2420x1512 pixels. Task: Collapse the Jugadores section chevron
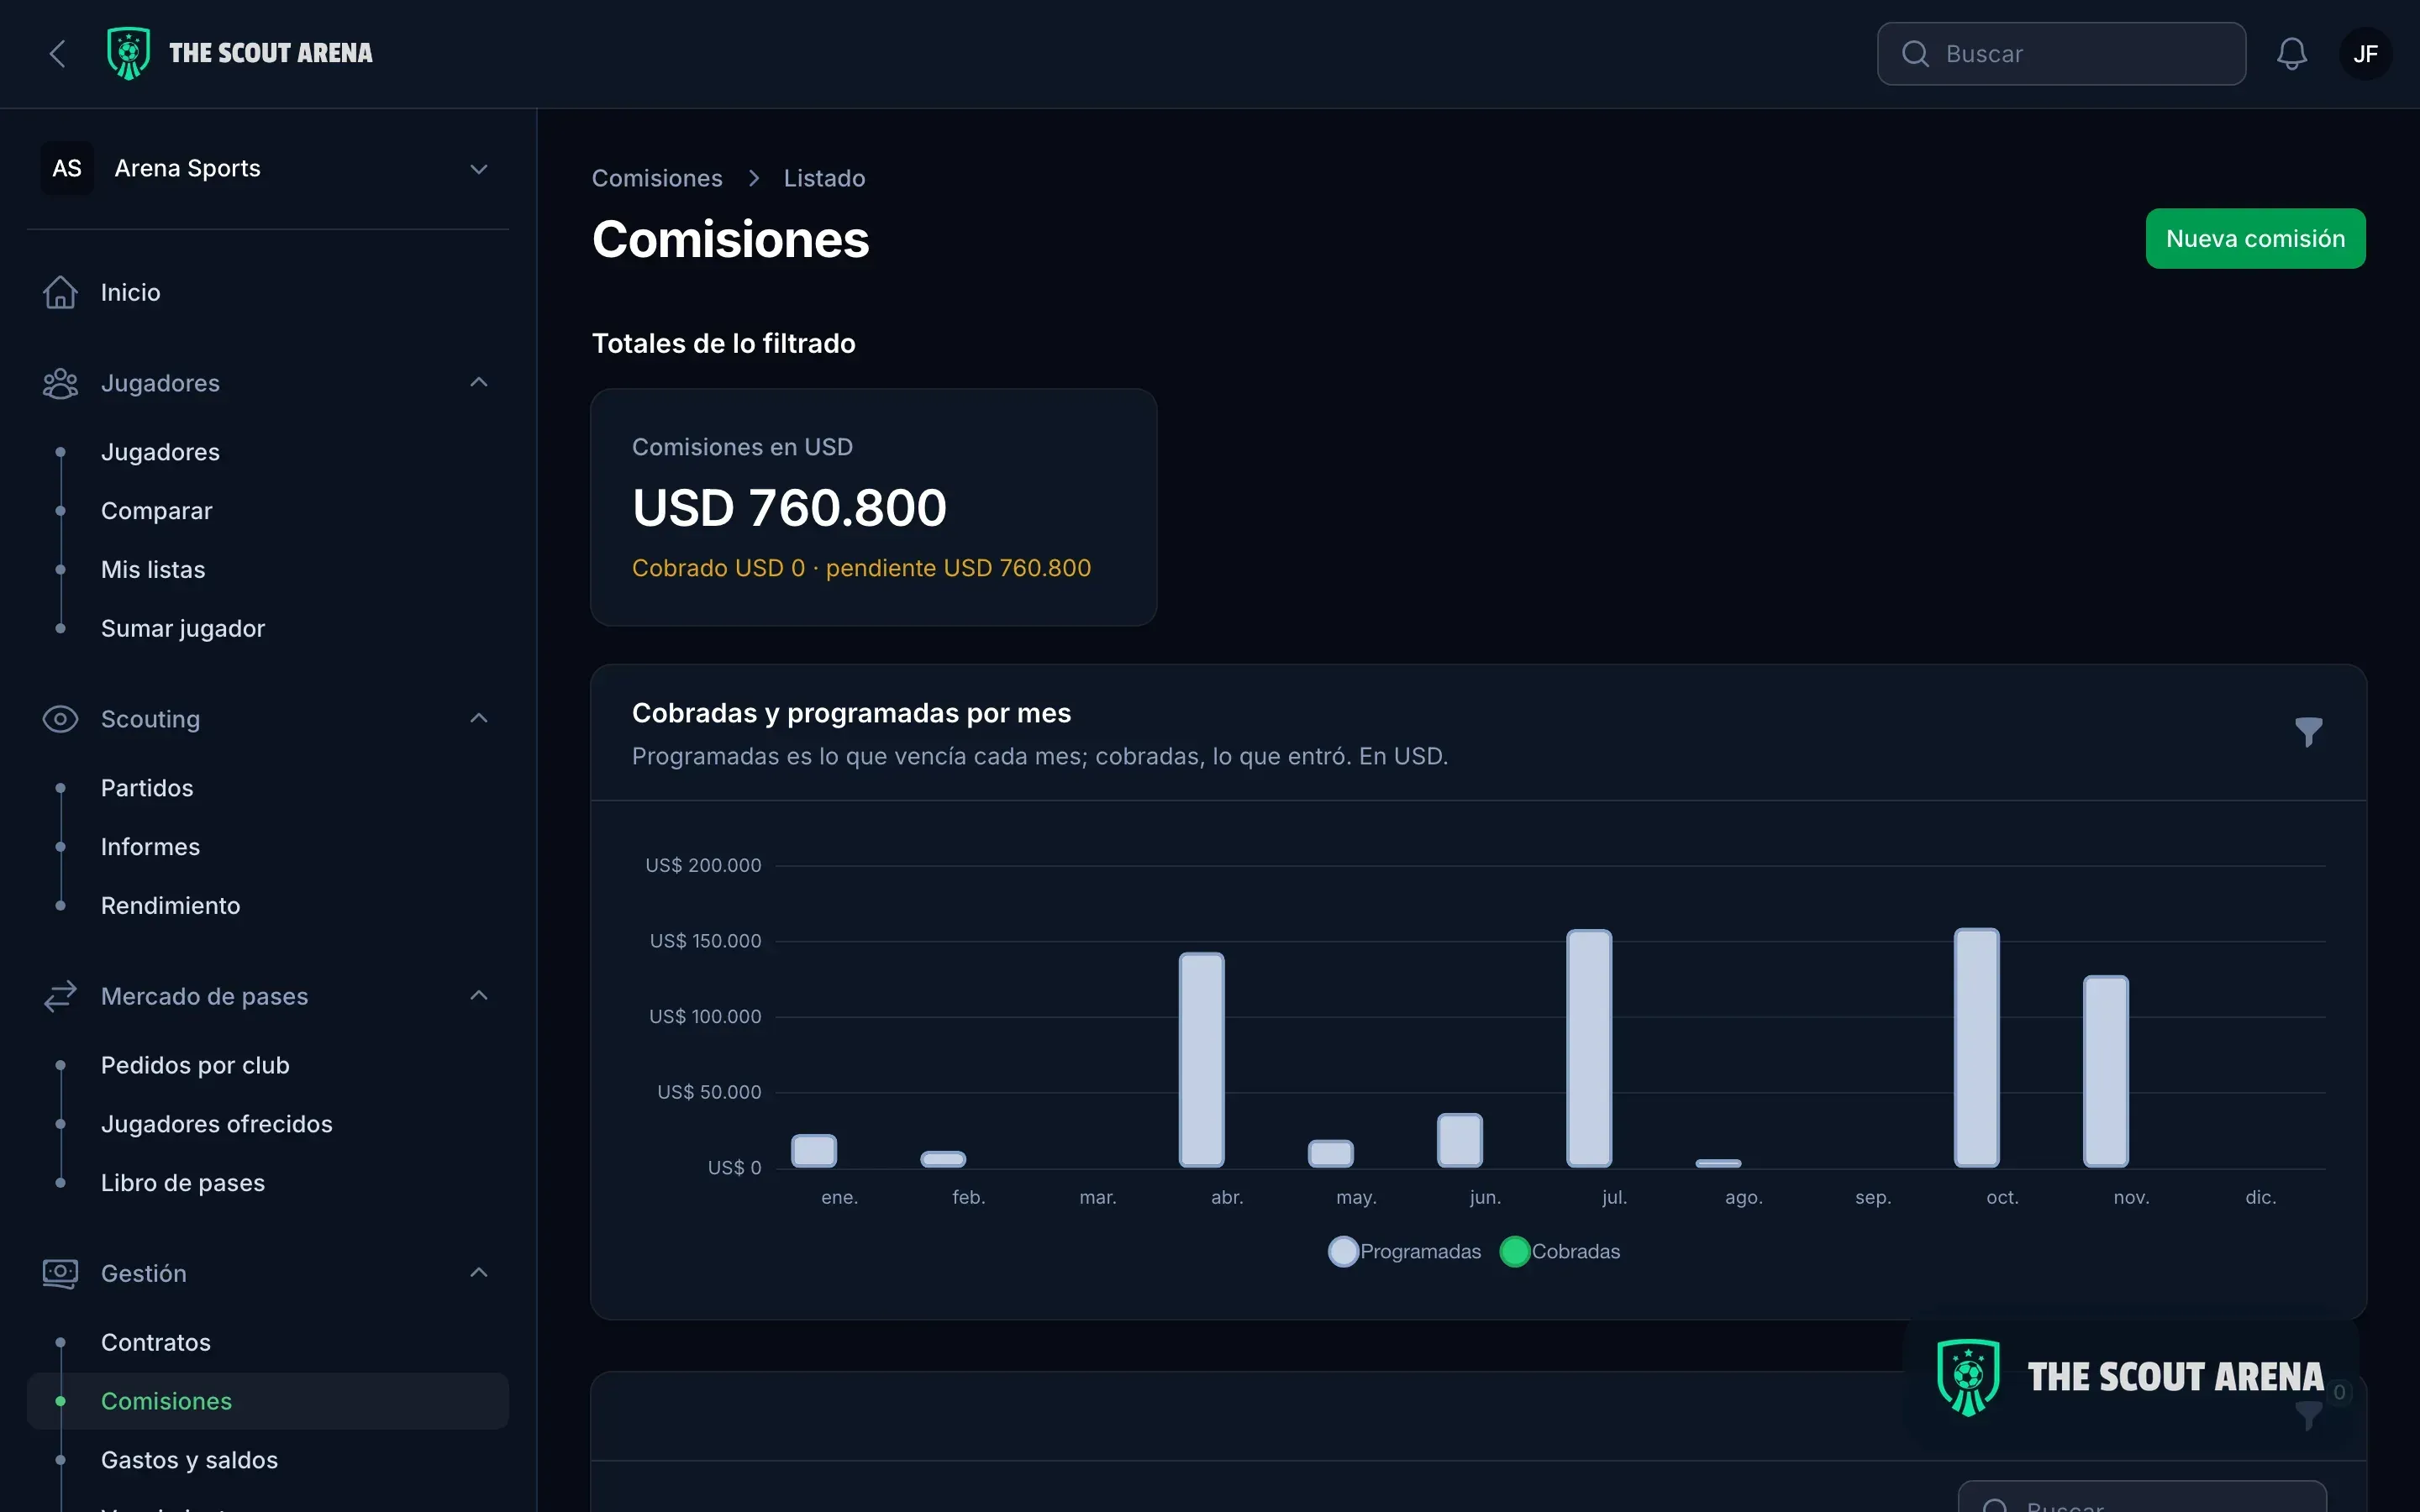coord(479,382)
